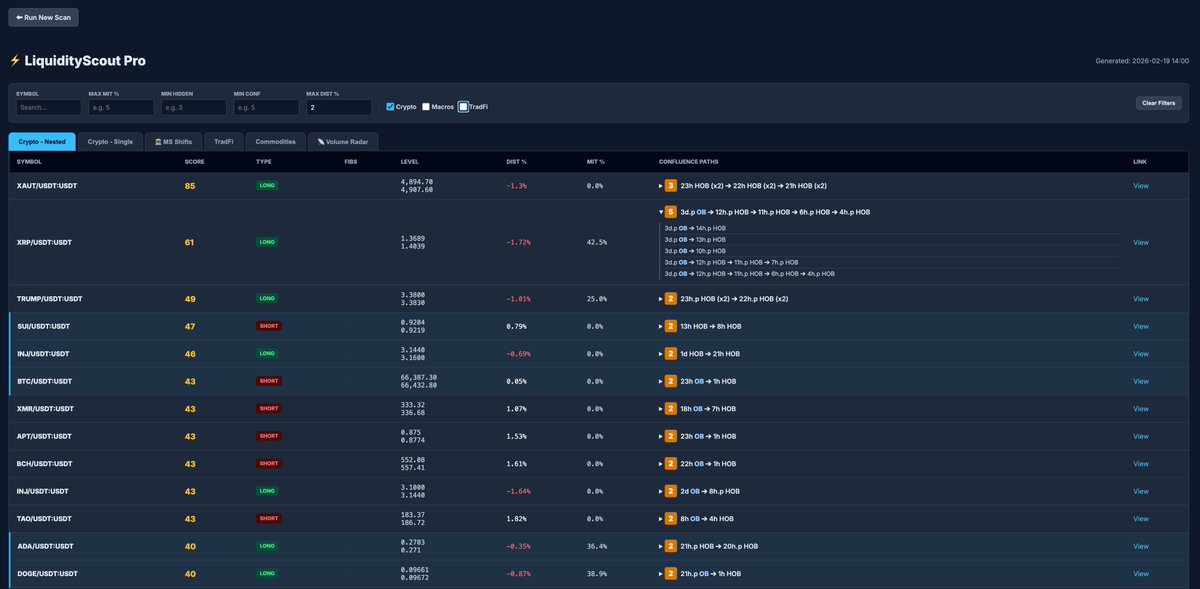The width and height of the screenshot is (1200, 589).
Task: Uncheck the Crypto checkbox
Action: point(390,106)
